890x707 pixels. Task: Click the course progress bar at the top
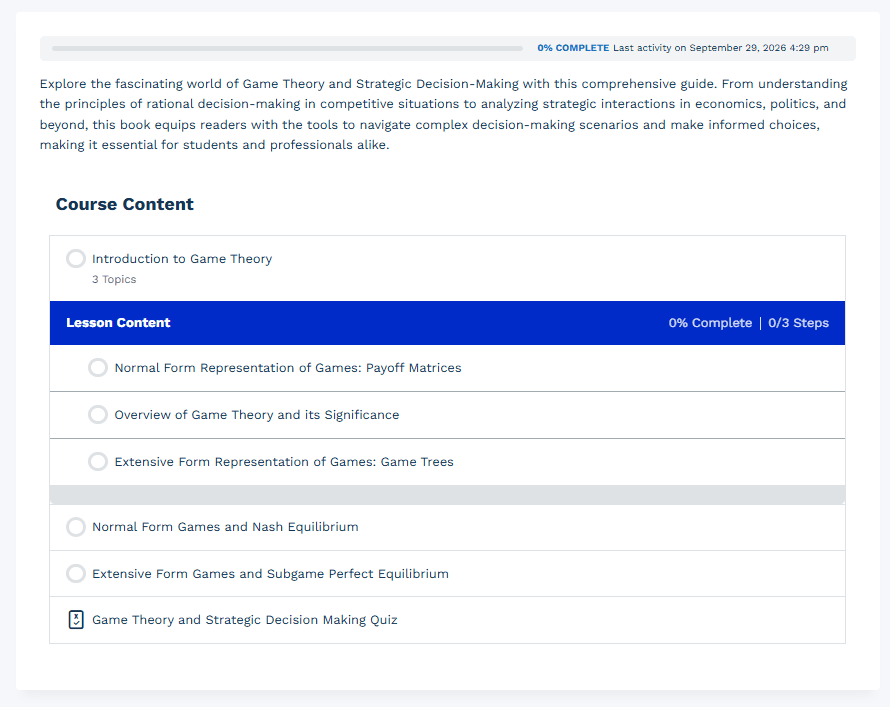pyautogui.click(x=287, y=48)
